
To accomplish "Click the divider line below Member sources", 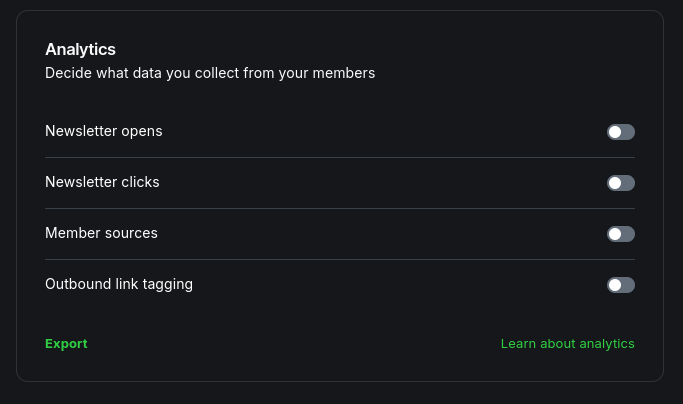I will coord(340,259).
